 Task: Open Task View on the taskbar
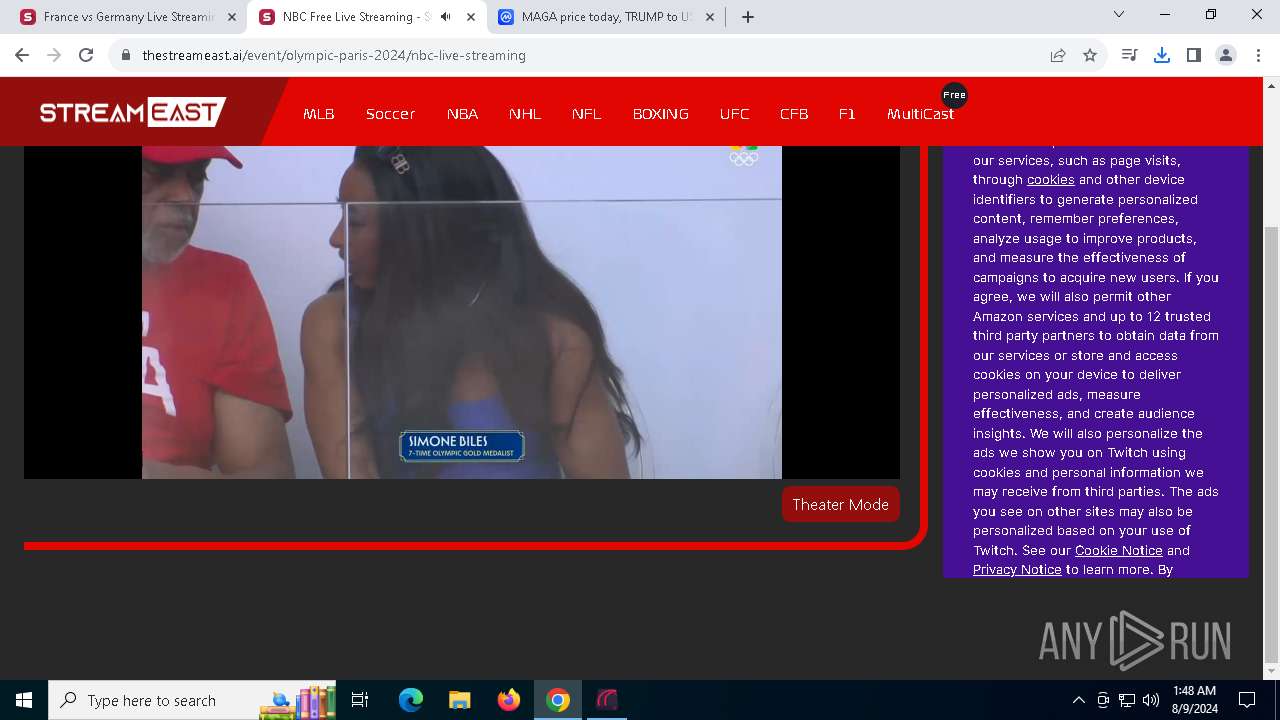click(360, 700)
